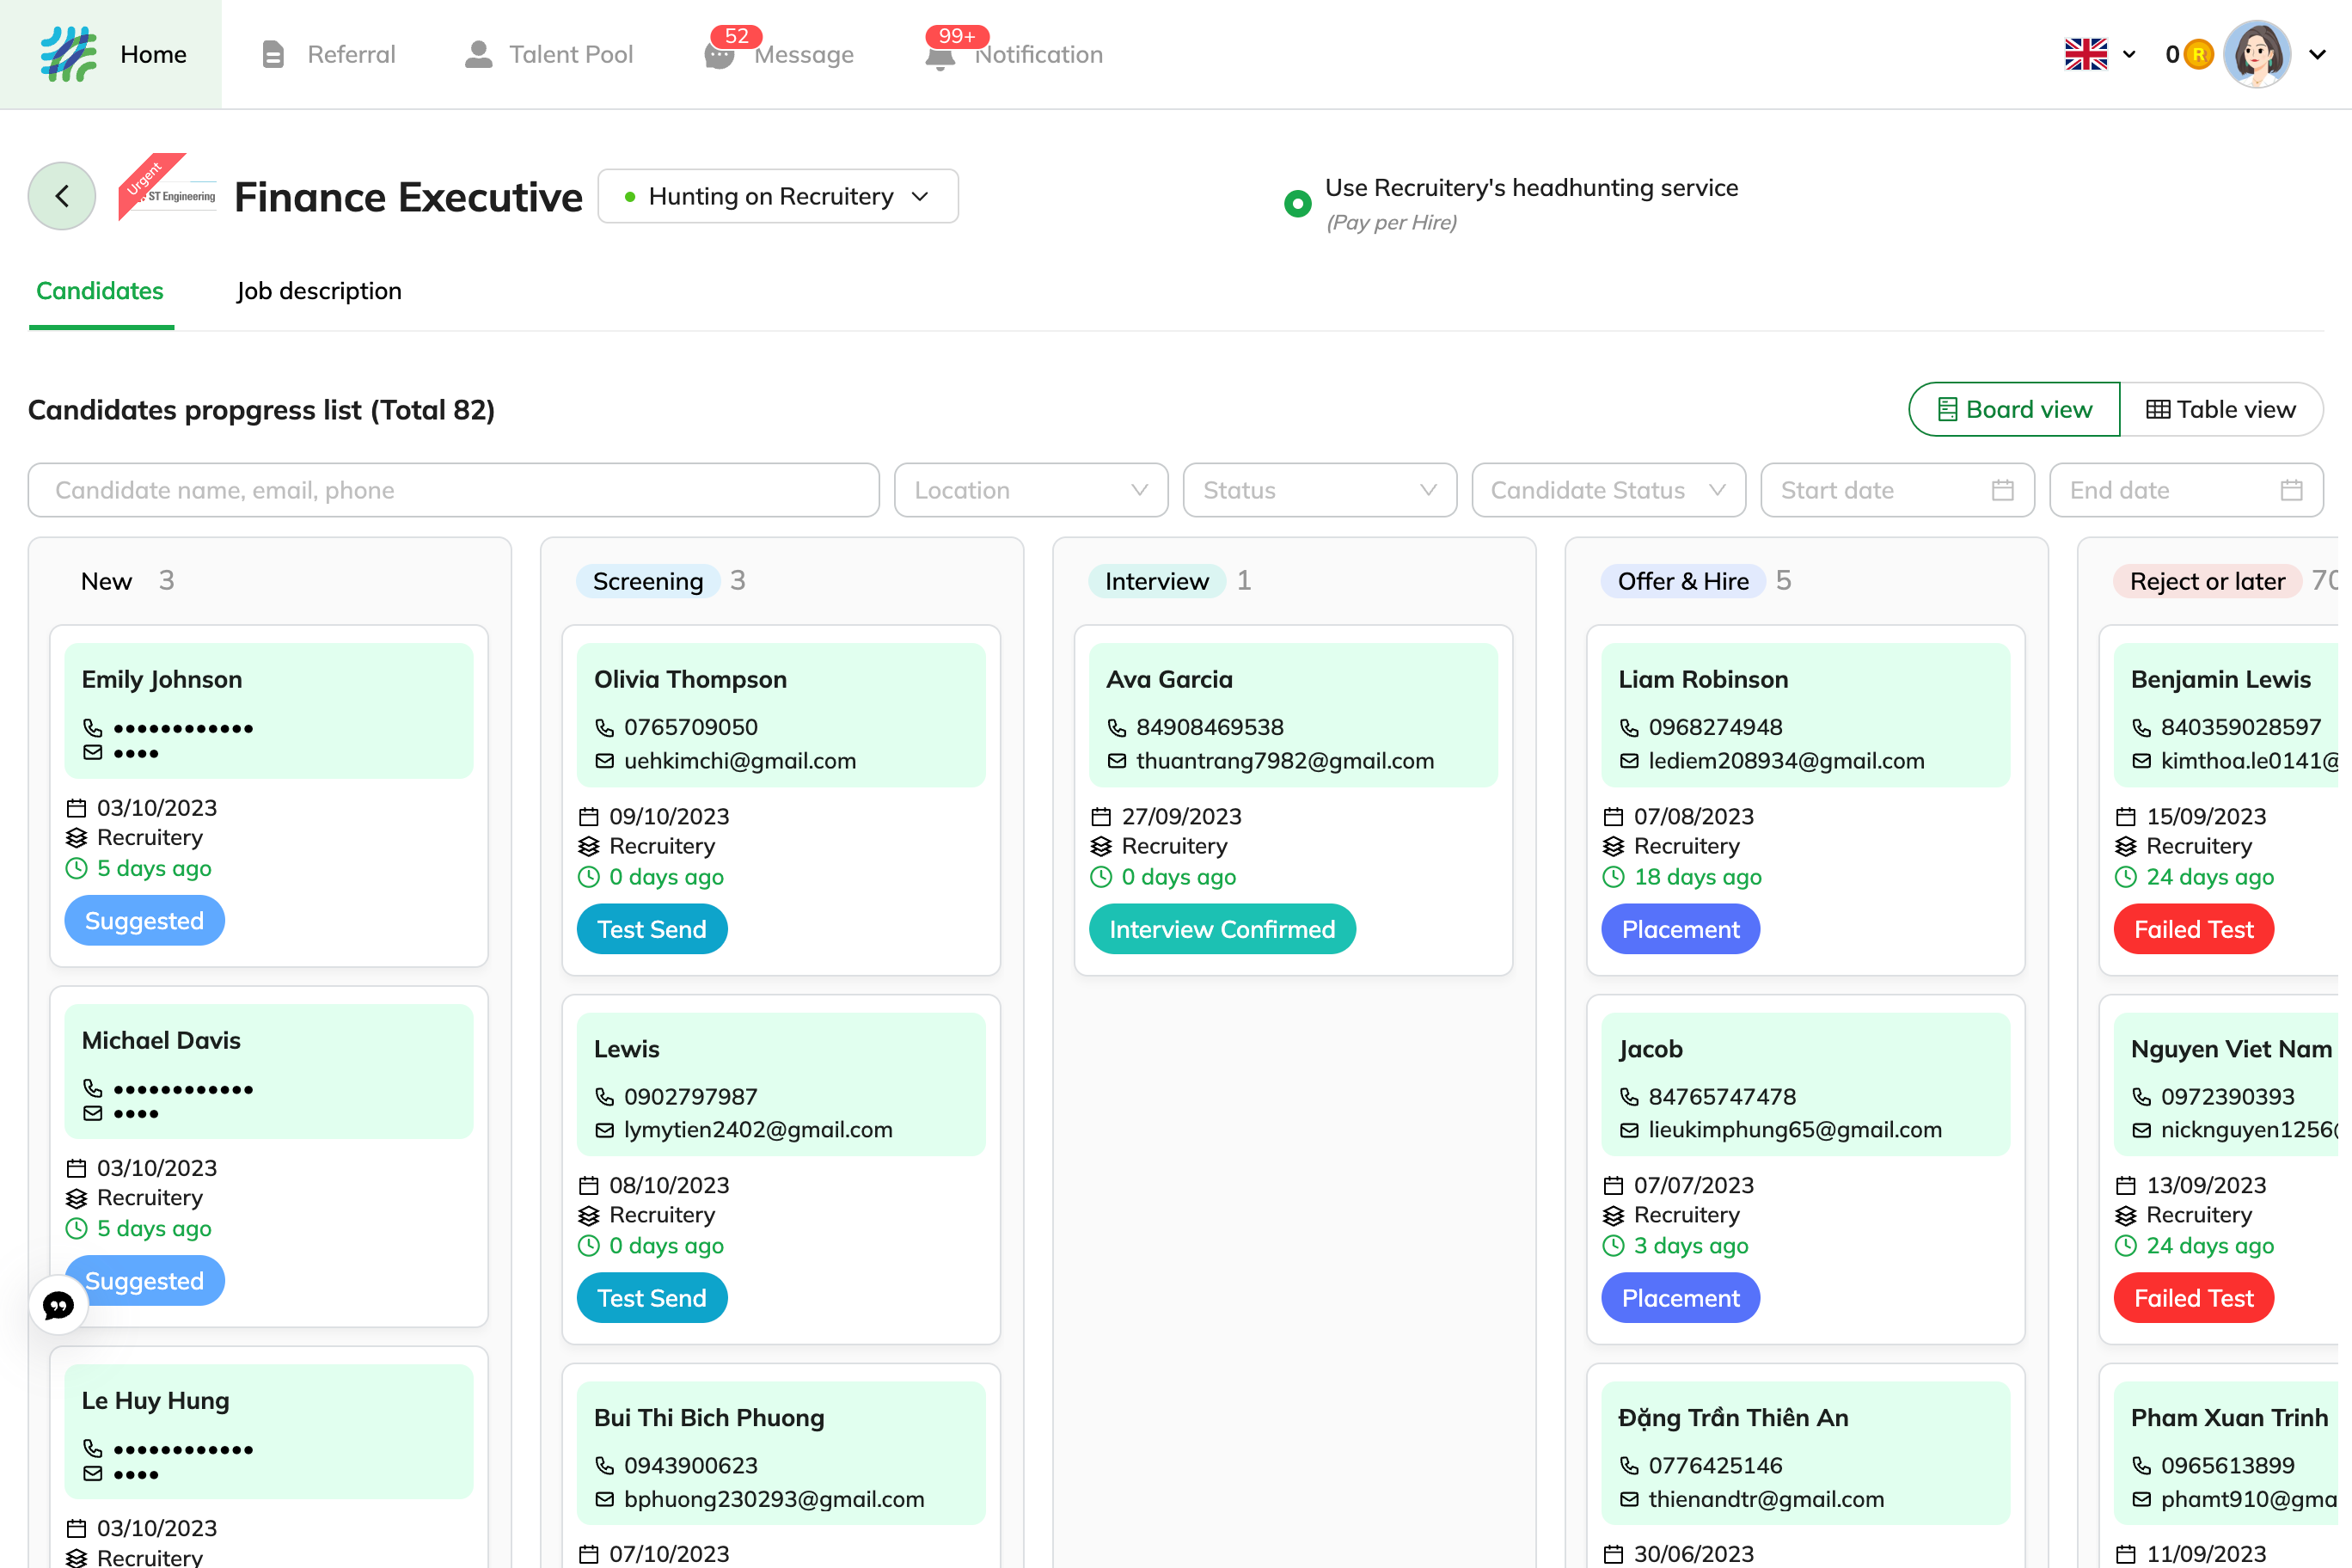This screenshot has height=1568, width=2352.
Task: Click the candidate name search field
Action: tap(453, 490)
